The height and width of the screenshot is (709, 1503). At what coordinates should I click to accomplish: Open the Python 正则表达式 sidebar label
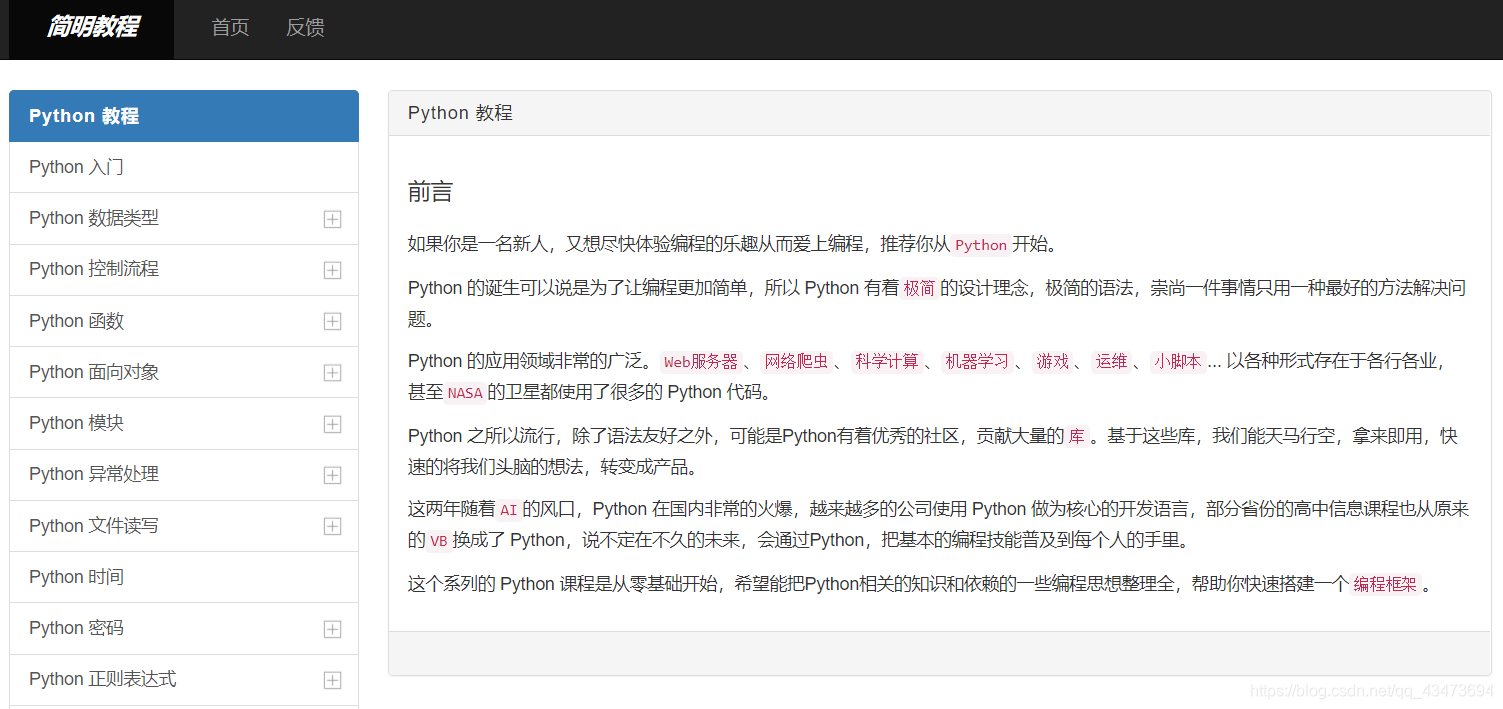point(103,679)
